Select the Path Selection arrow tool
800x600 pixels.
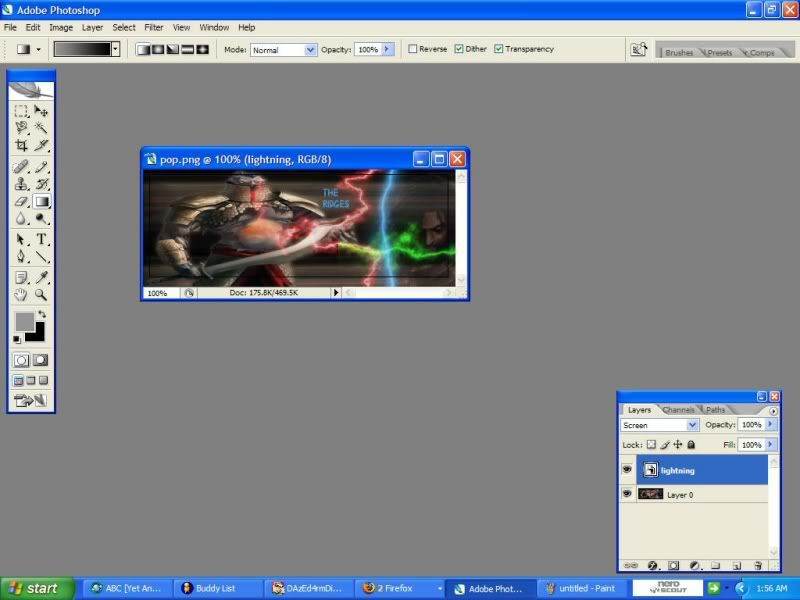21,239
